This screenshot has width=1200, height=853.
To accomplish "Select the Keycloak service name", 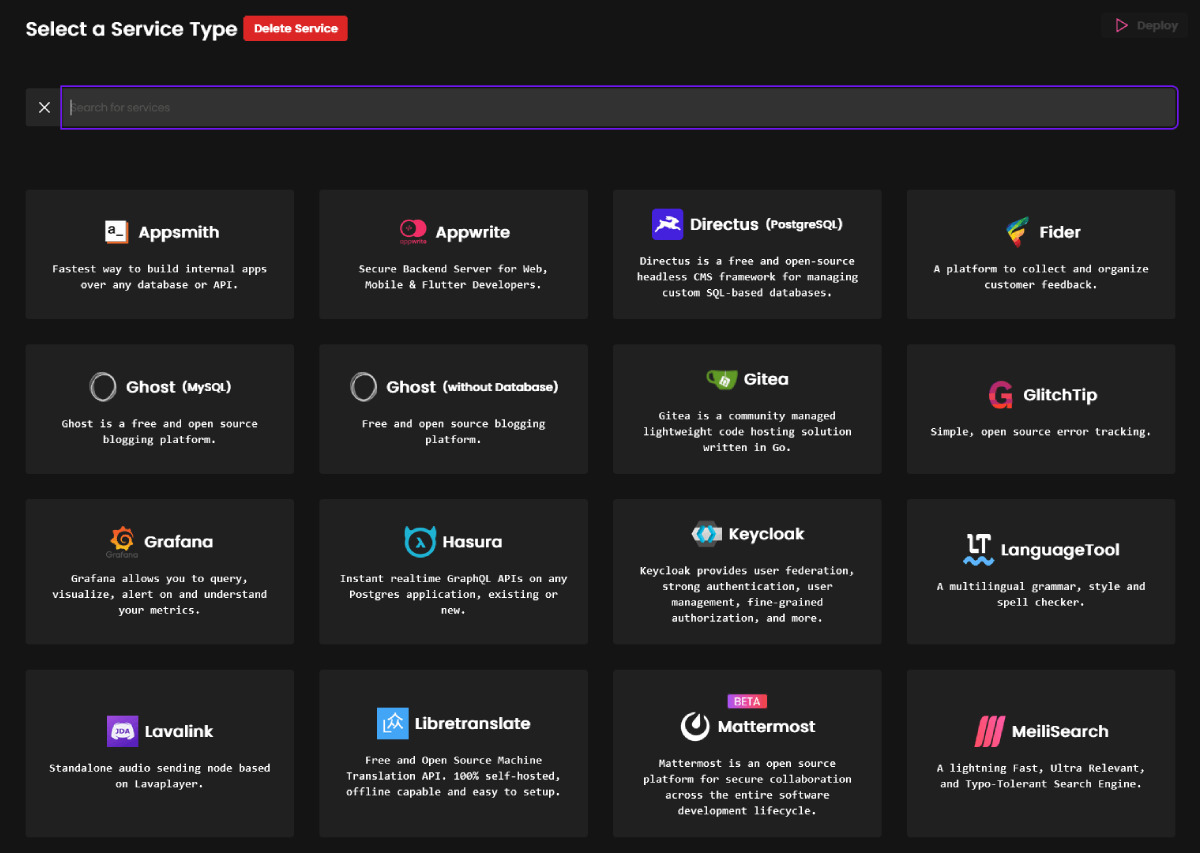I will (x=767, y=534).
